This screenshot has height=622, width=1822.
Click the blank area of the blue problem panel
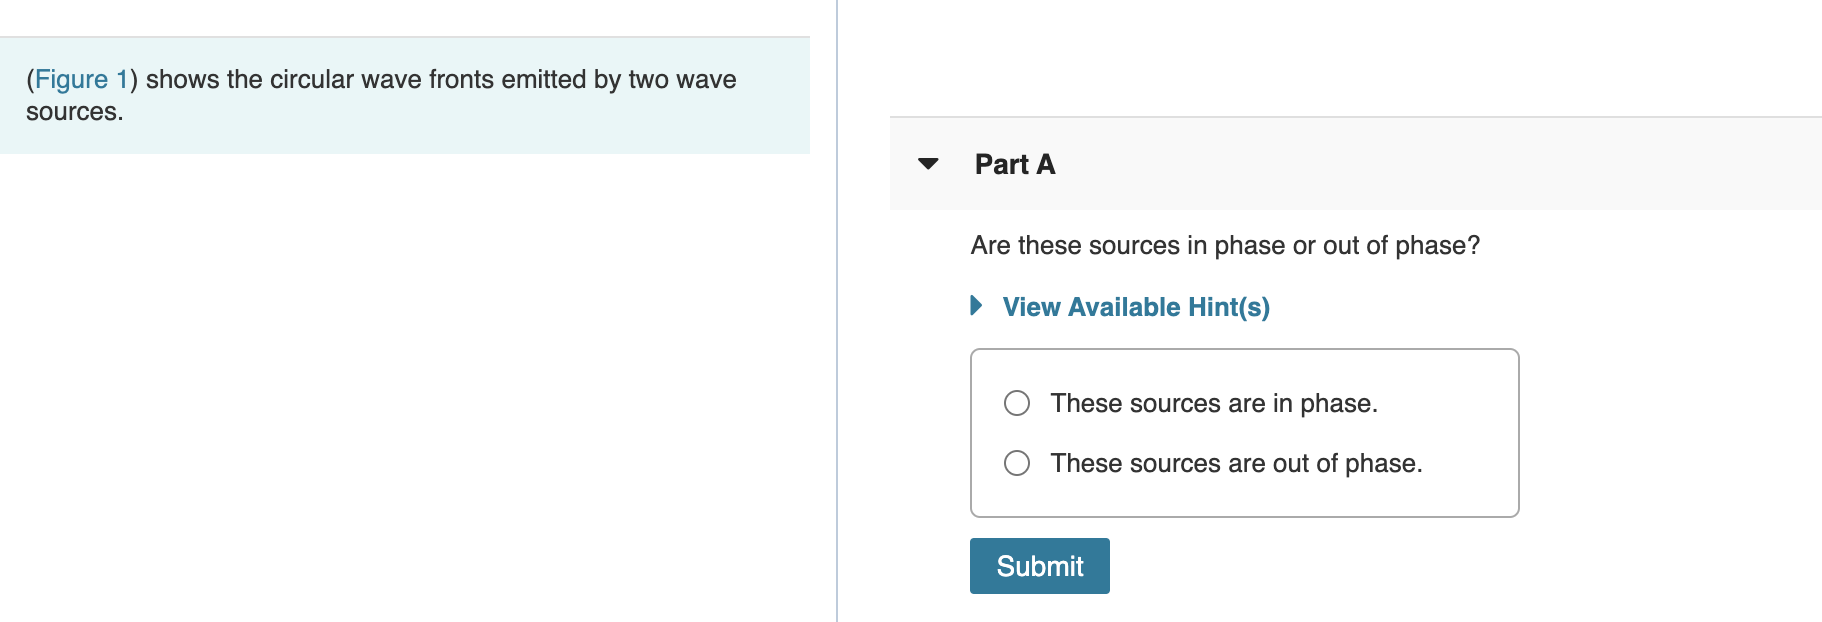(x=500, y=125)
